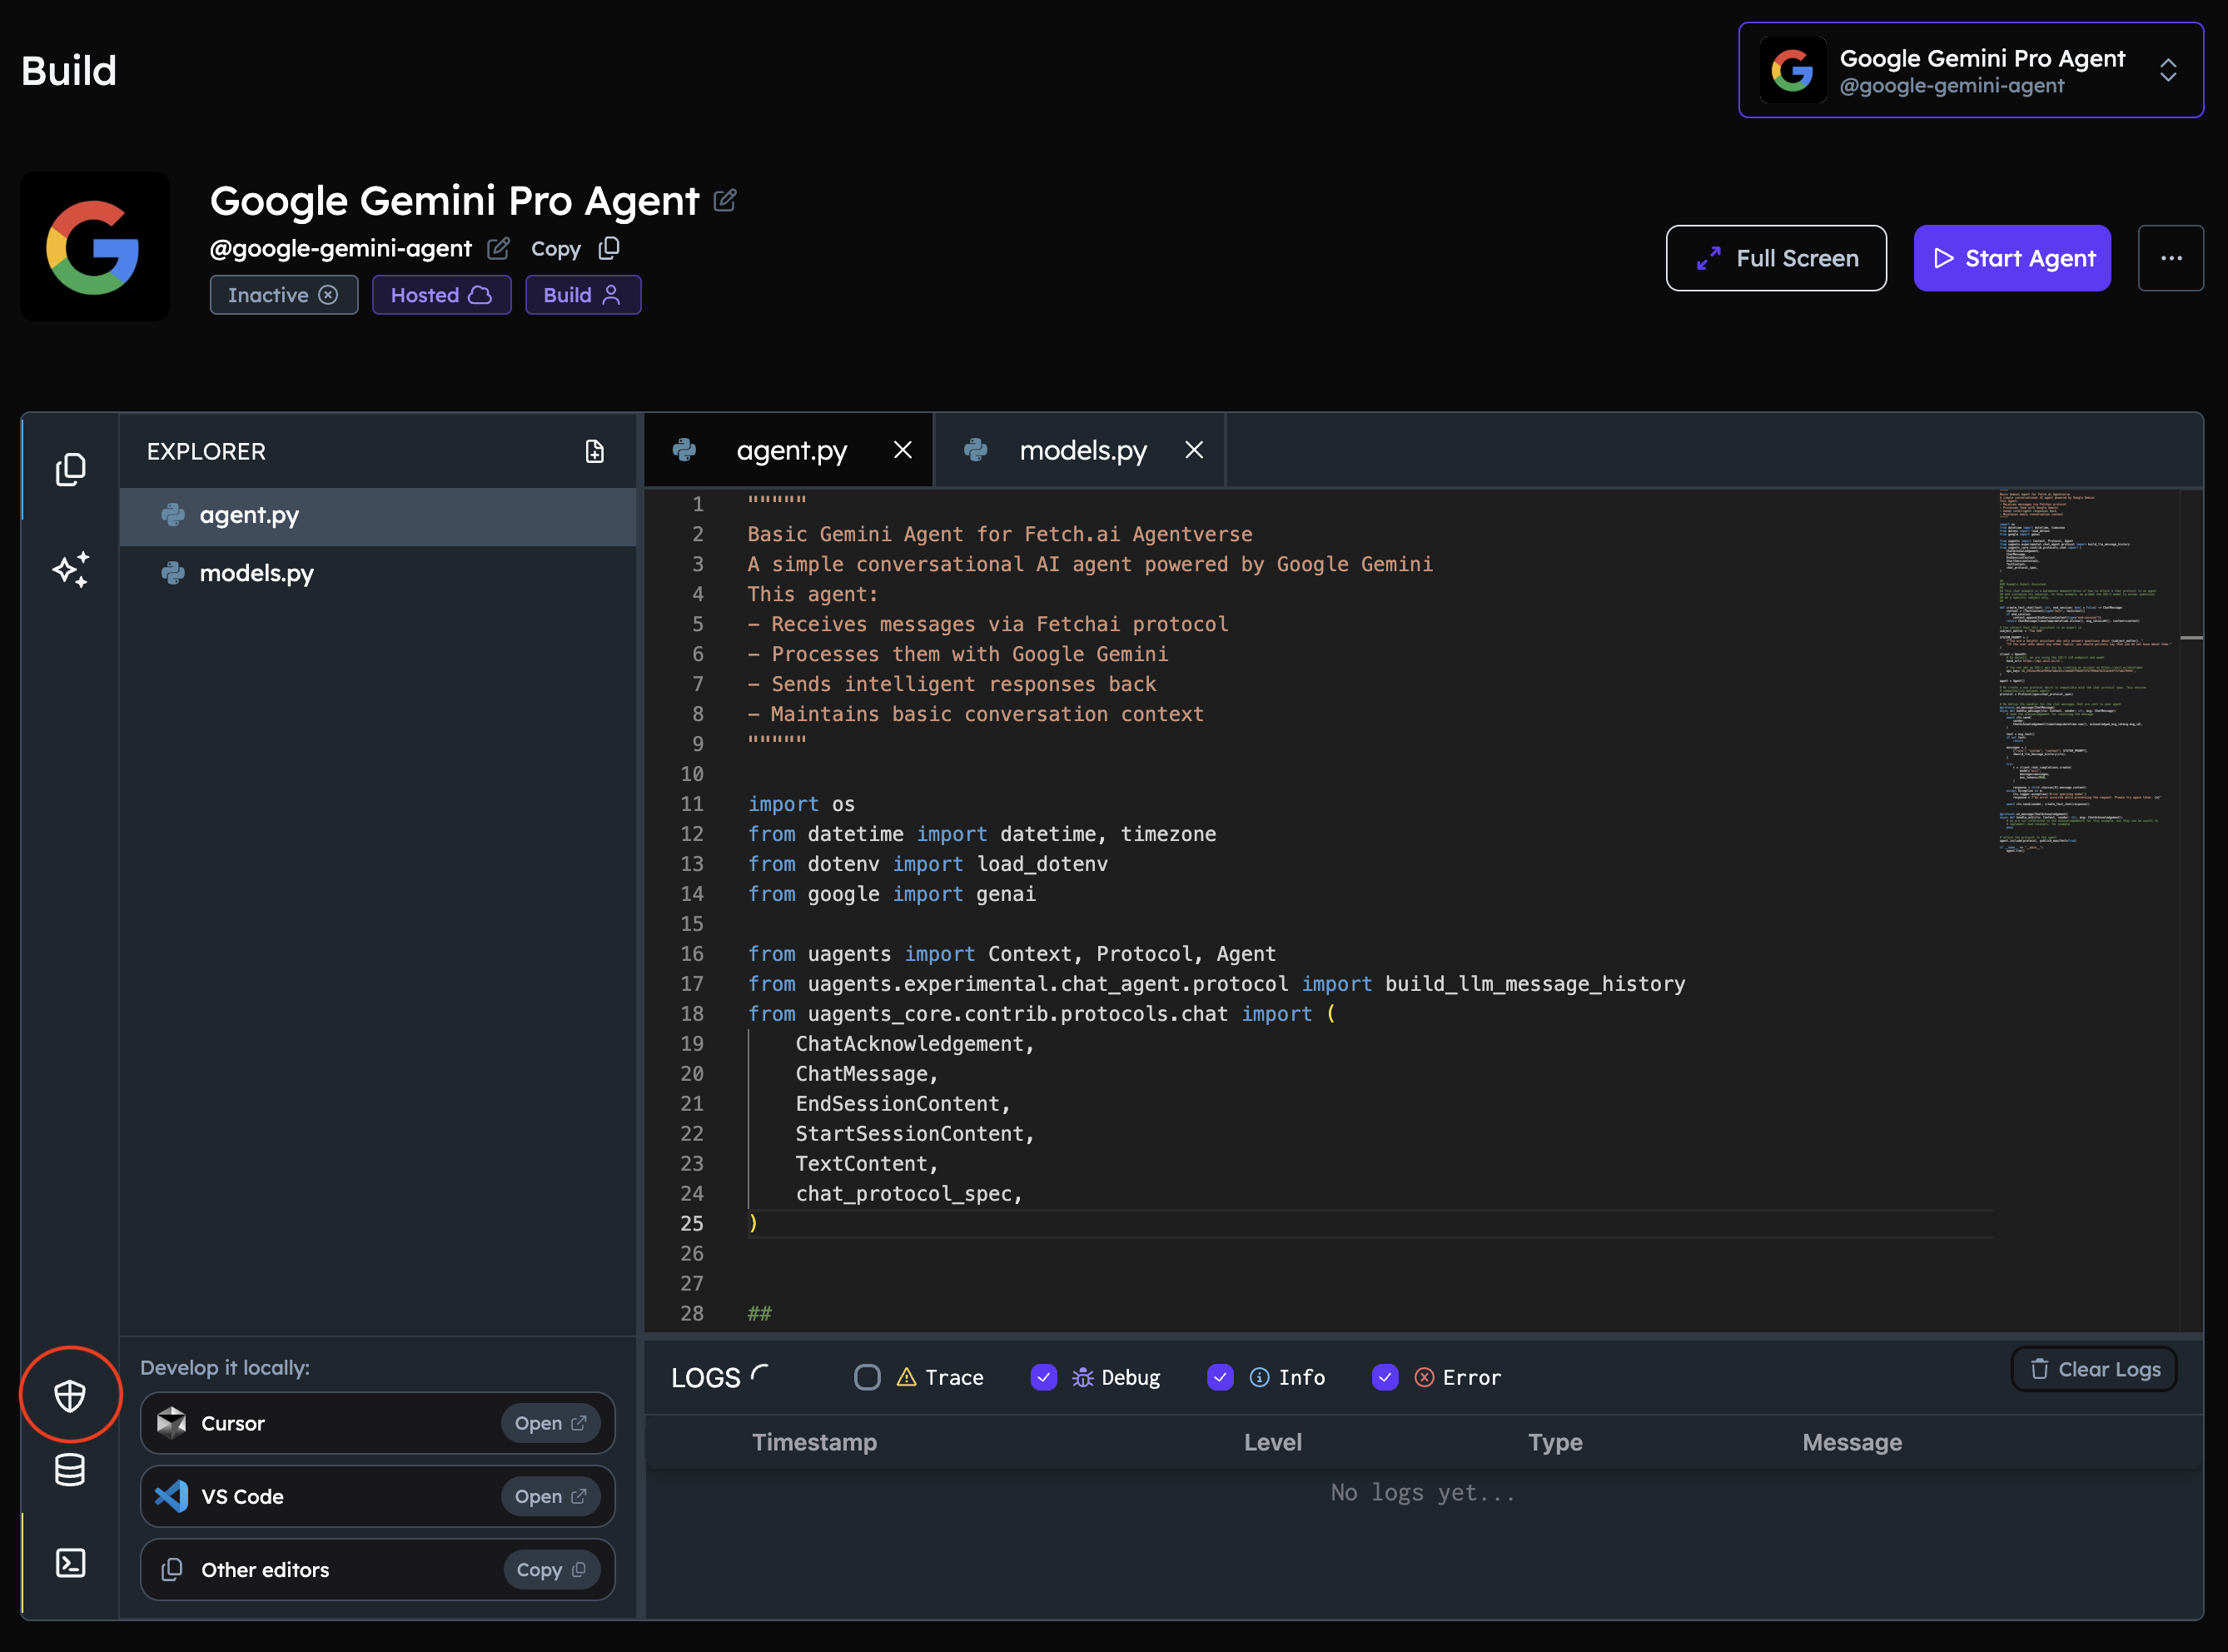
Task: Select models.py in Explorer
Action: pyautogui.click(x=378, y=573)
